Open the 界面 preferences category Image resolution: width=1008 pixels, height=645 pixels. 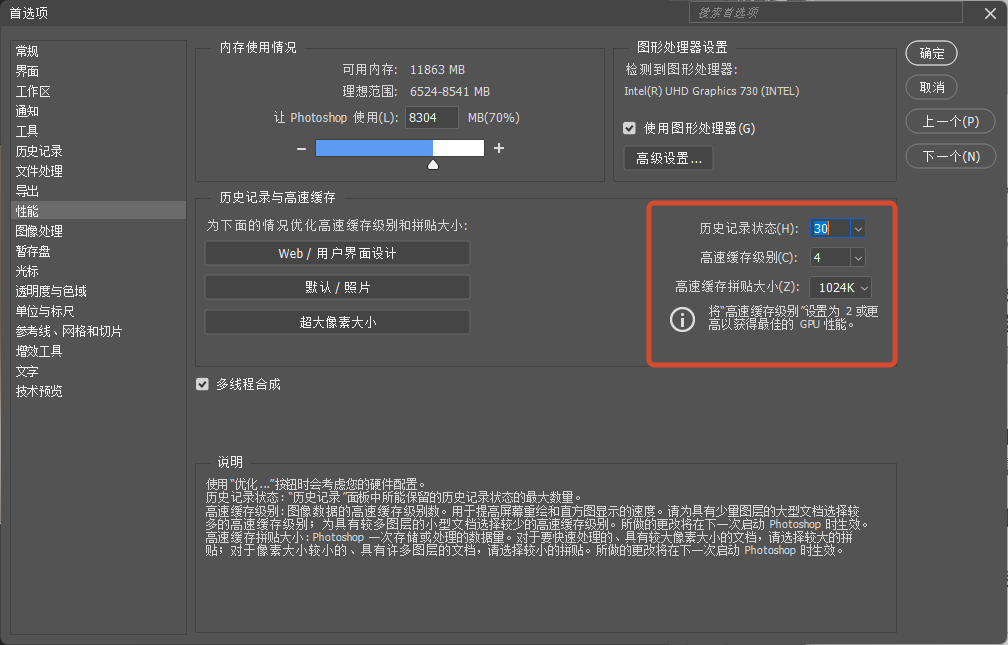pos(98,71)
